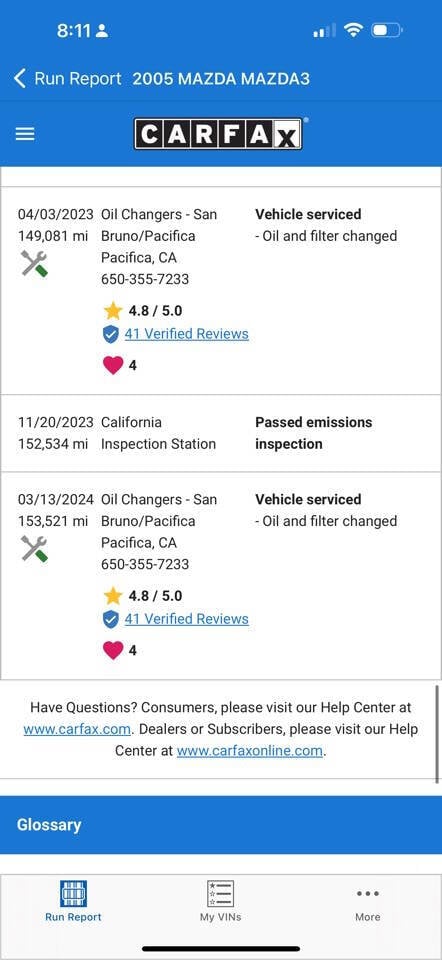Expand the Glossary section

coord(221,825)
